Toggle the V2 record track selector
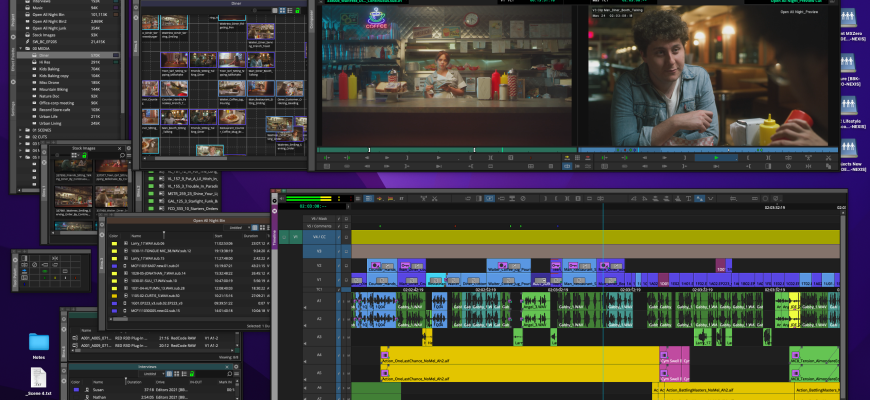Screen dimensions: 870x400 [319, 266]
